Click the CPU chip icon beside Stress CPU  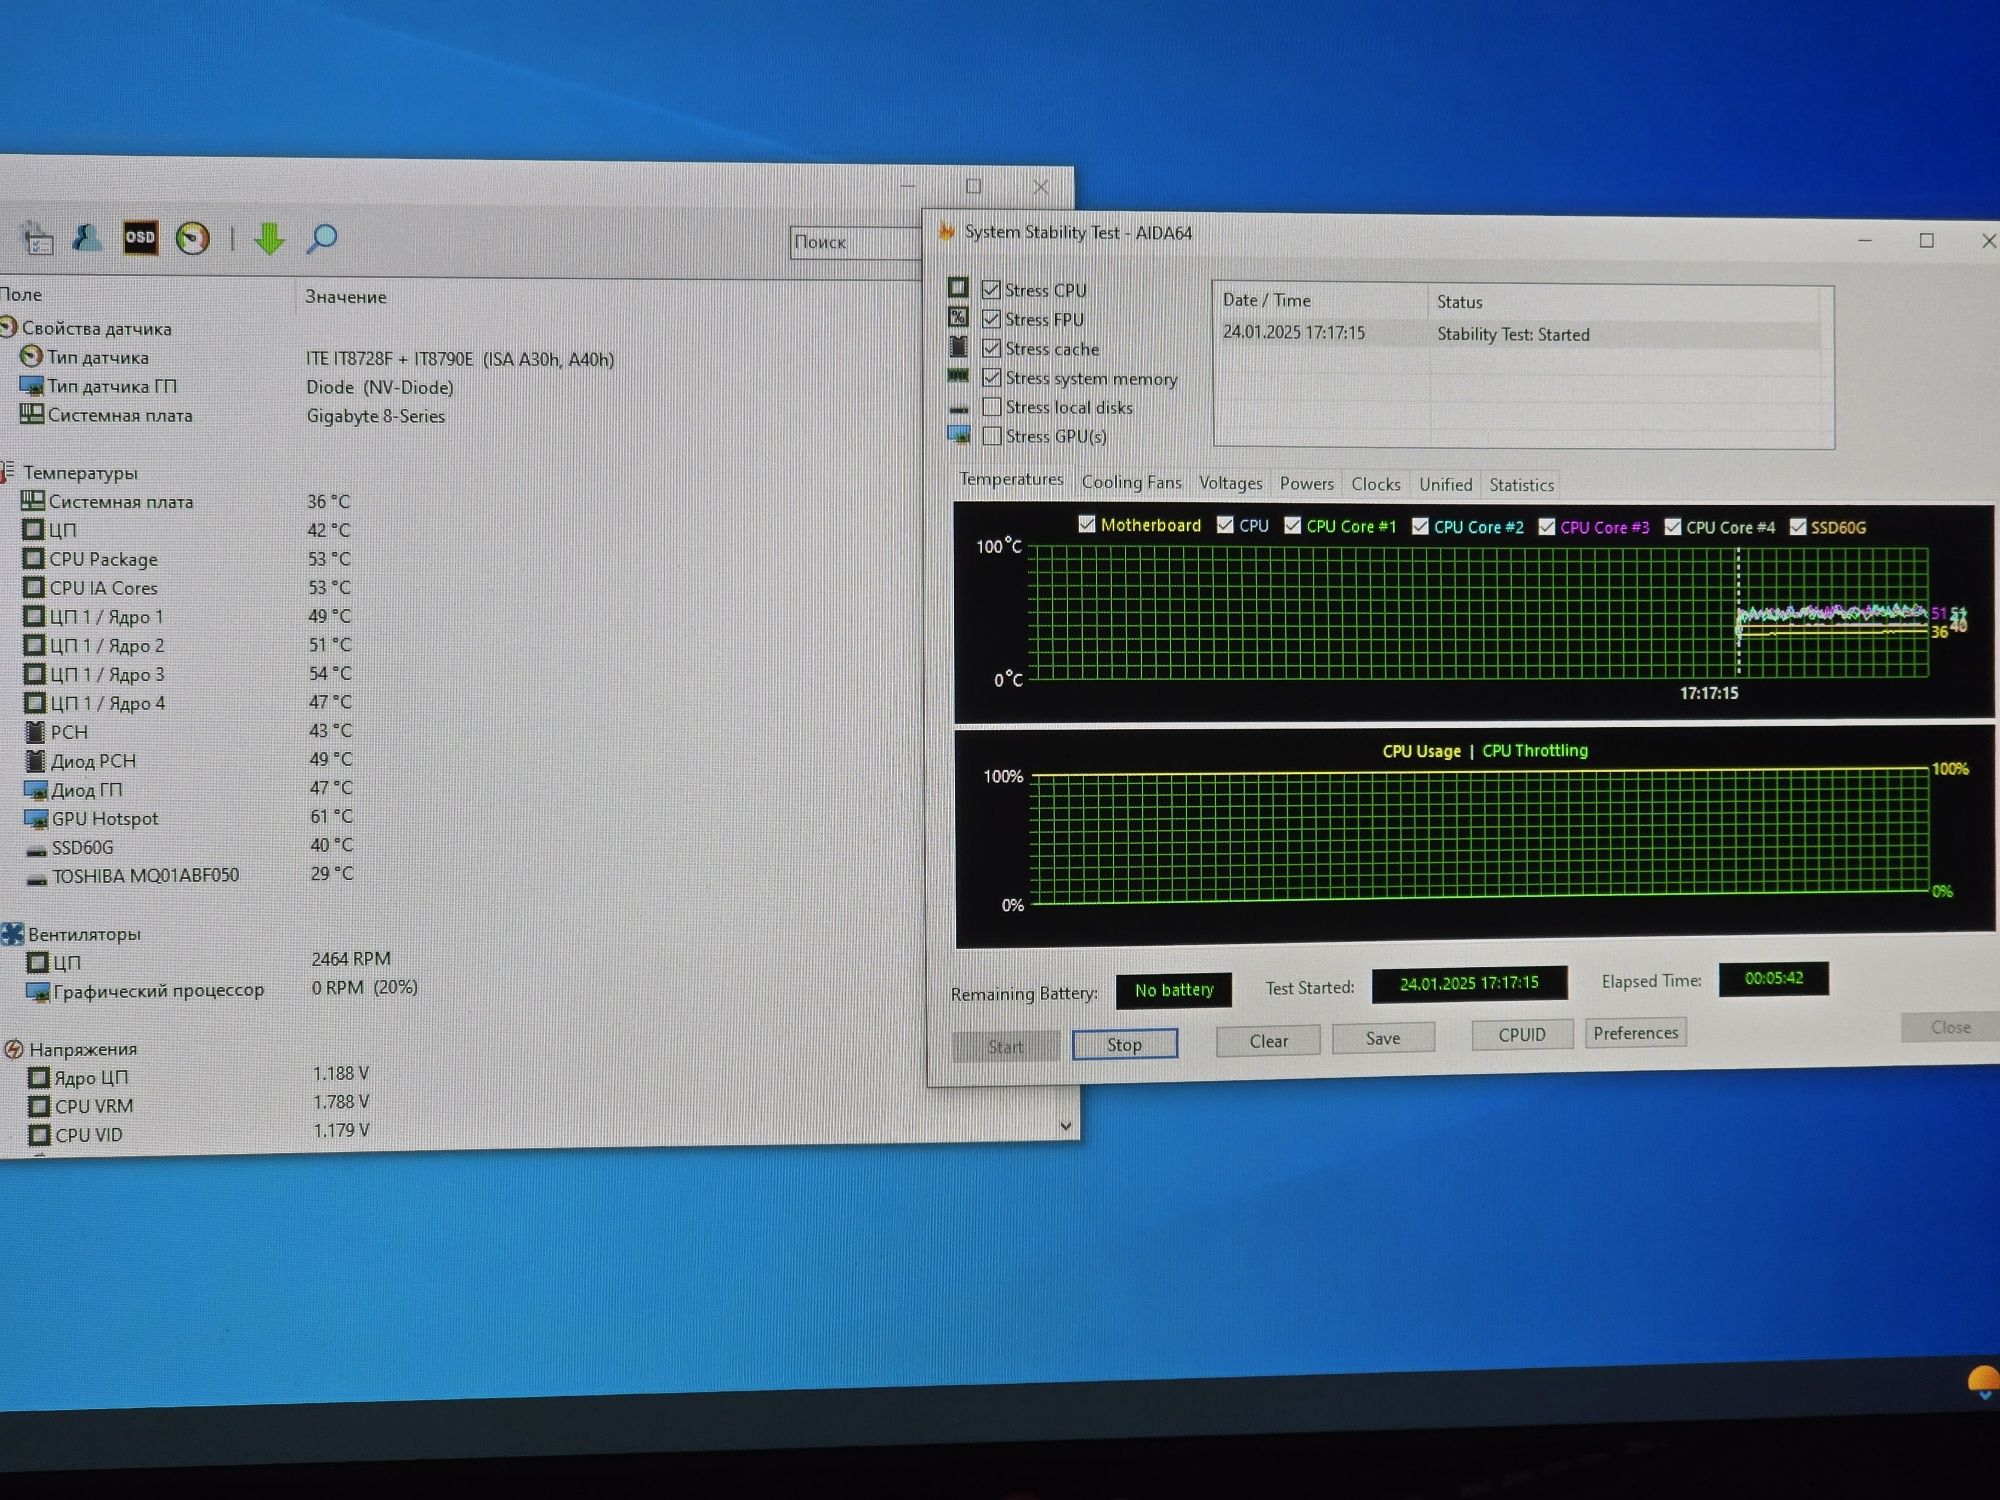957,288
